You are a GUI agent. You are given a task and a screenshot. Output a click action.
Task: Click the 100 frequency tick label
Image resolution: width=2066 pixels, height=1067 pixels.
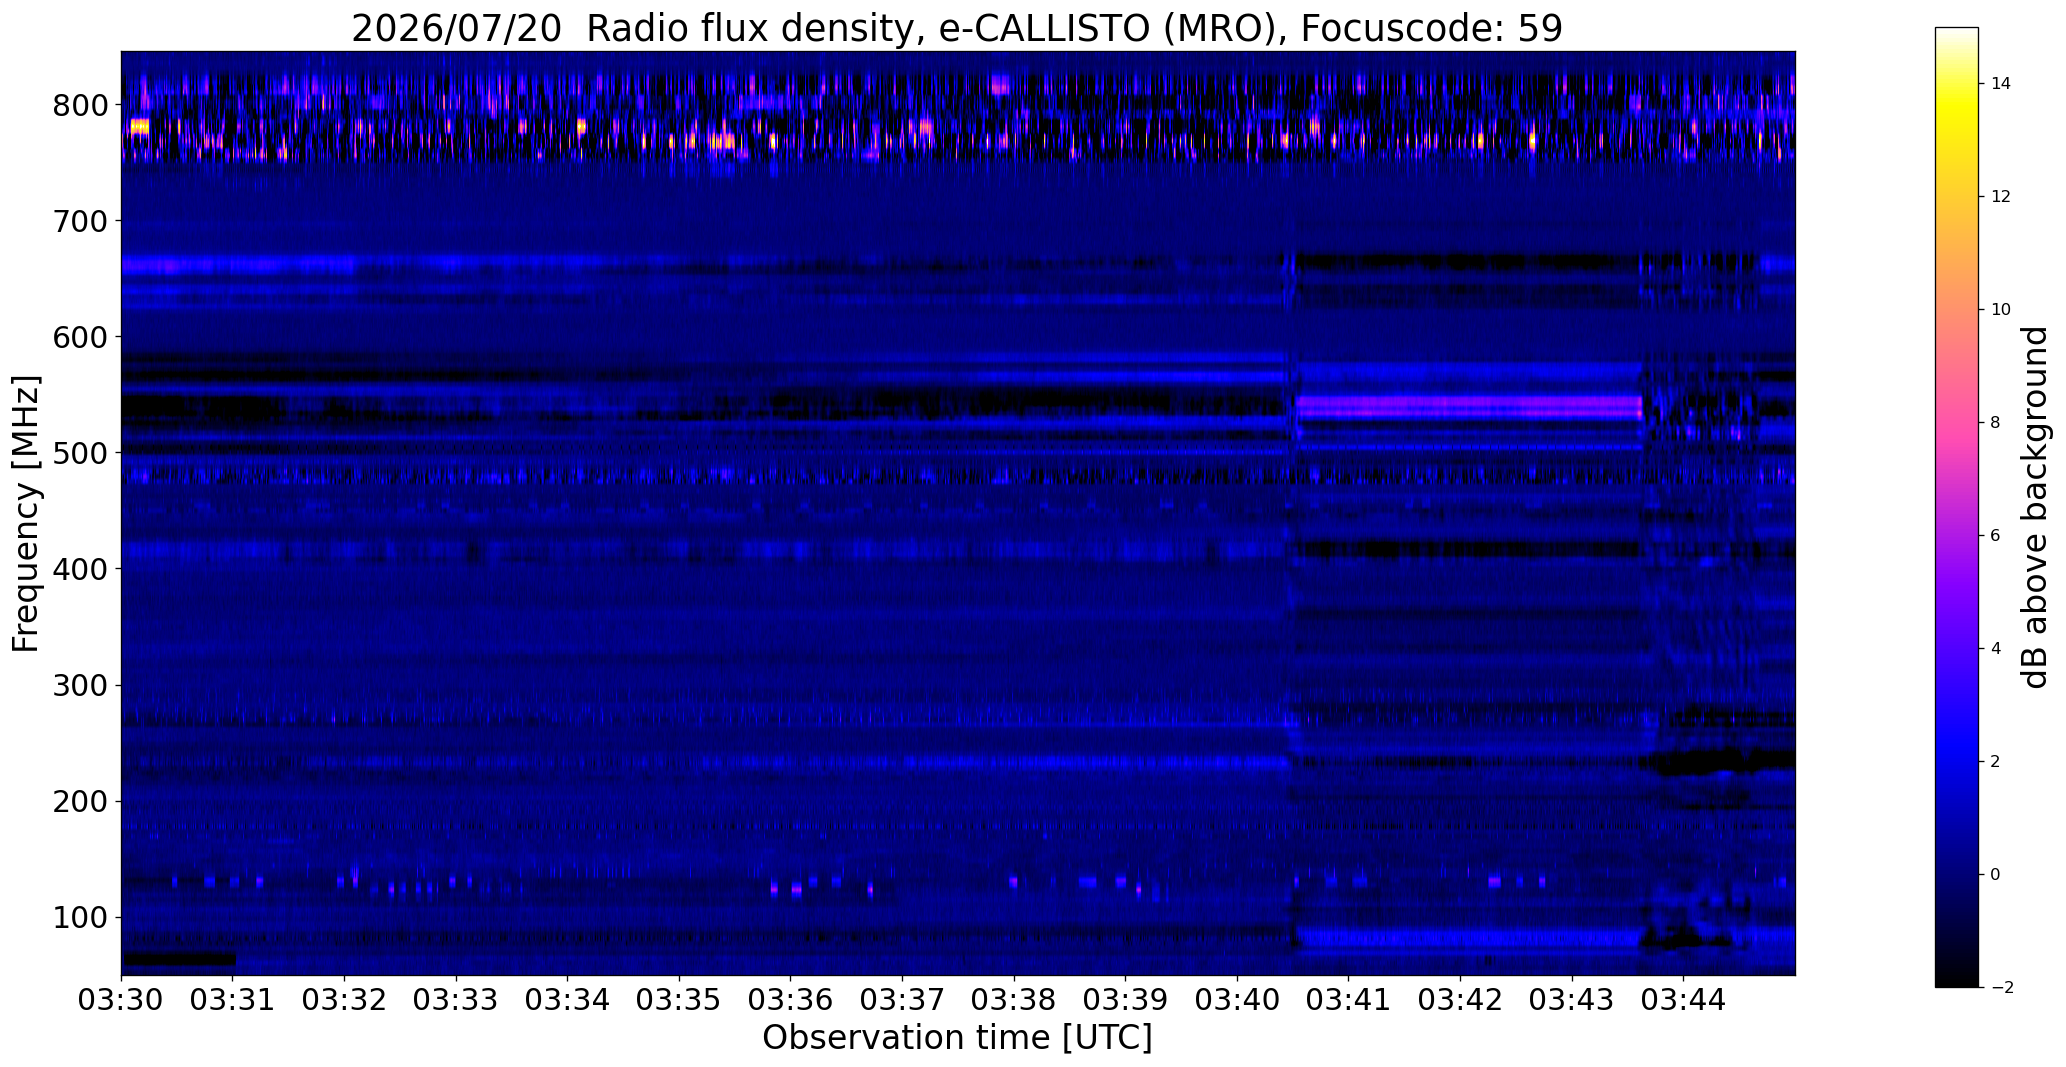point(80,918)
